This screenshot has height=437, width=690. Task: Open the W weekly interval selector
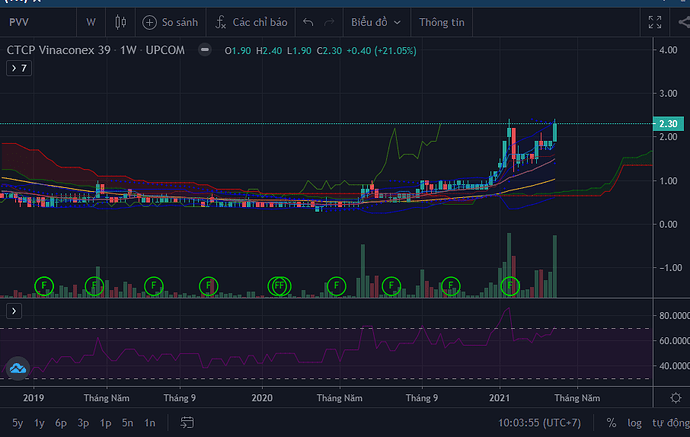pyautogui.click(x=91, y=21)
